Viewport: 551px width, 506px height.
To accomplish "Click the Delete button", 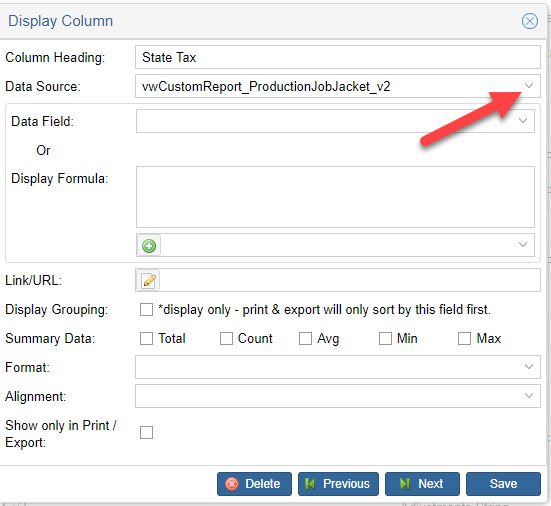I will pos(254,484).
